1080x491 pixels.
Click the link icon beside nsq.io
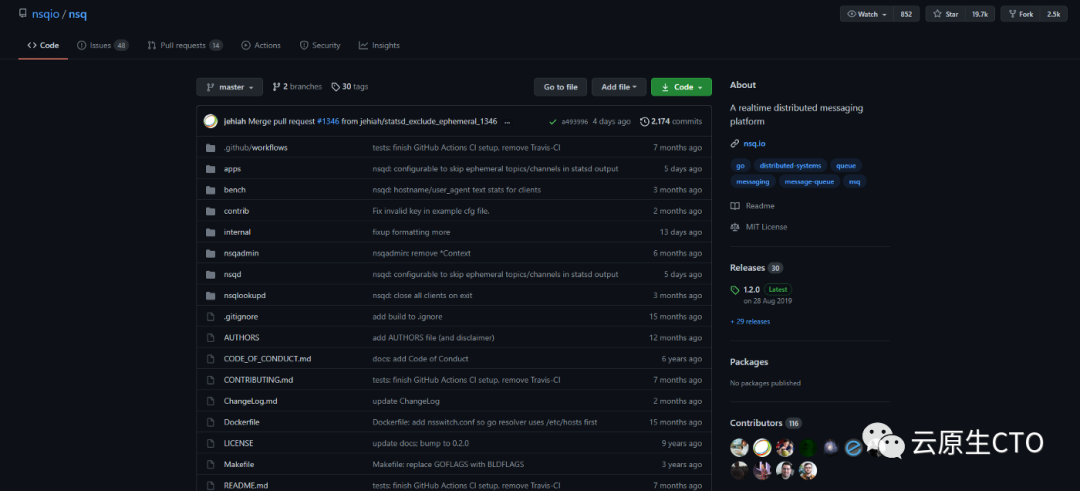(x=735, y=144)
